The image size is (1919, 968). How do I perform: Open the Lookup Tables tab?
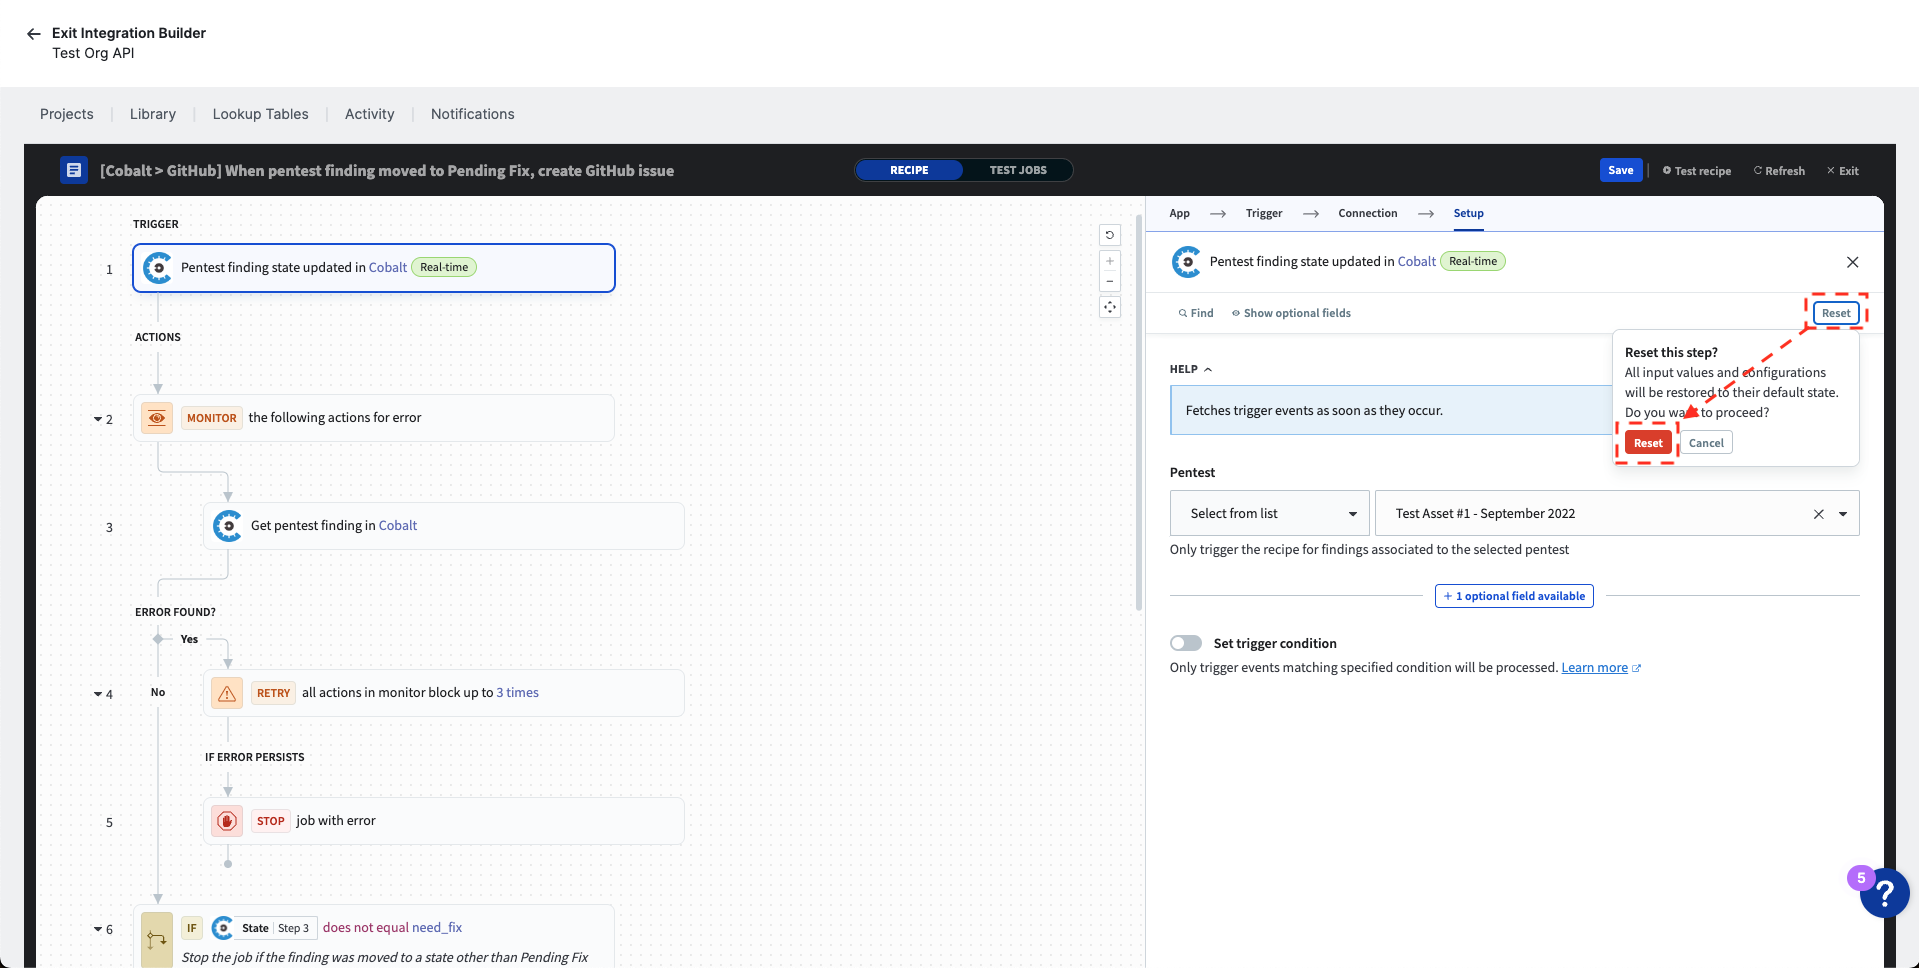261,114
